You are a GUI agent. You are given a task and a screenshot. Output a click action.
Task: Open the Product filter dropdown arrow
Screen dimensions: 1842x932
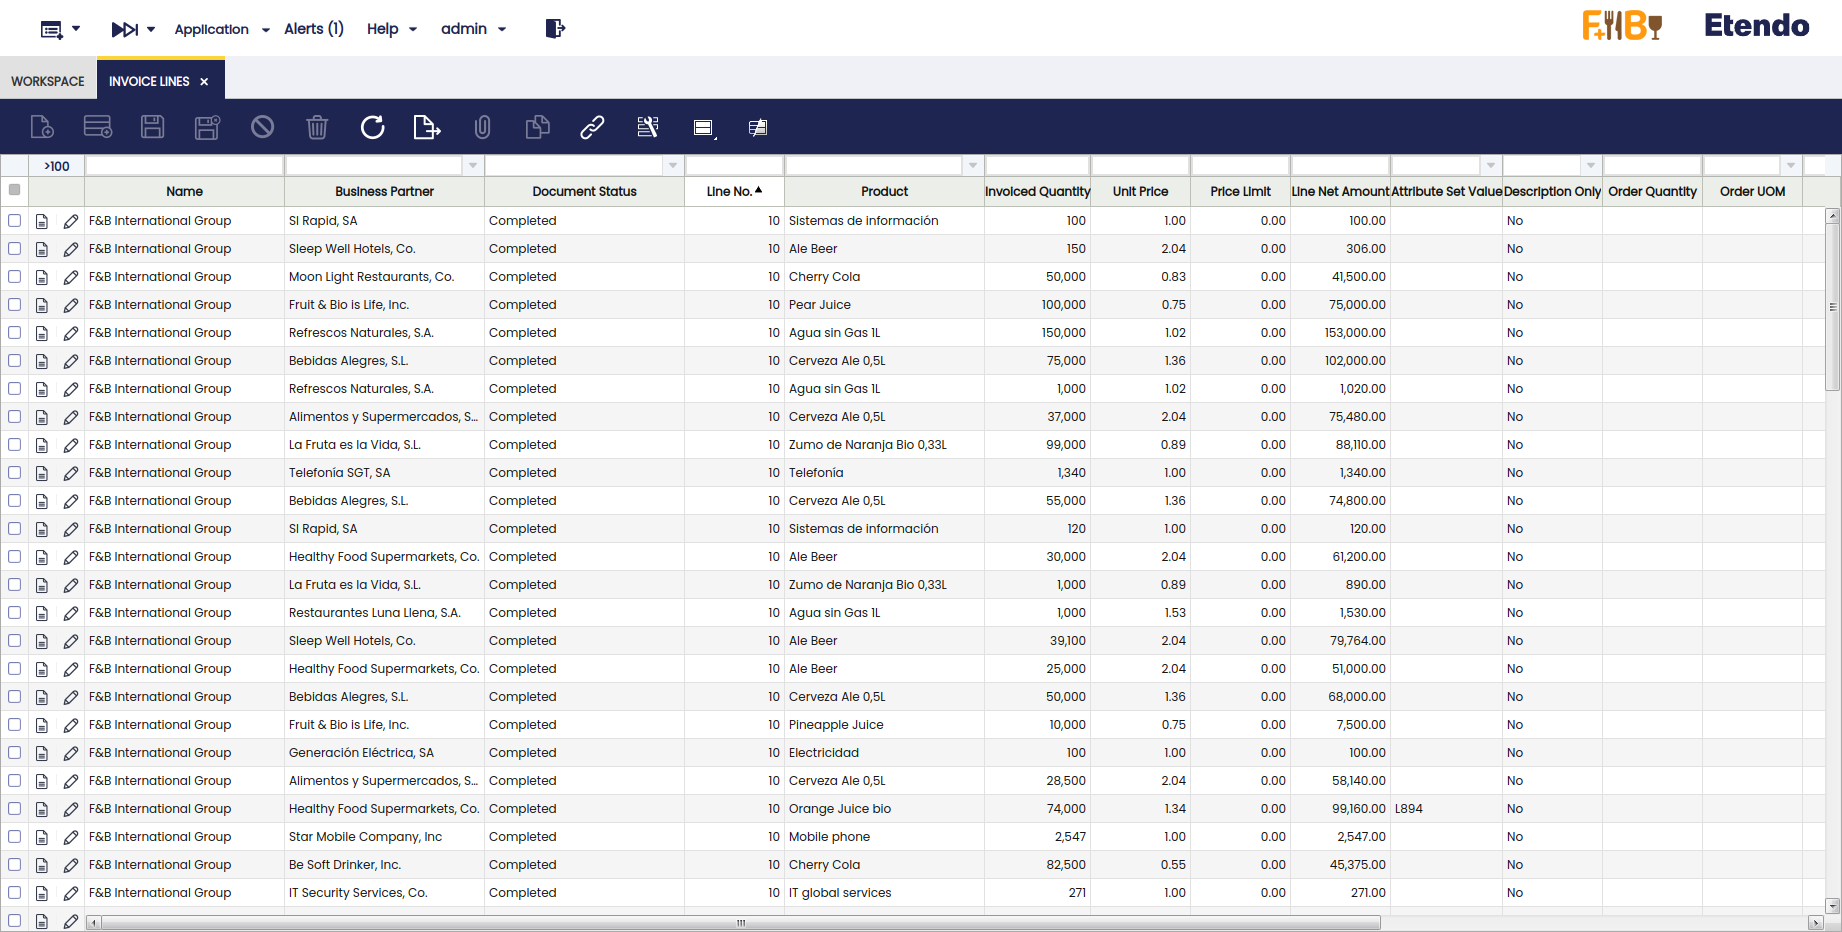973,166
